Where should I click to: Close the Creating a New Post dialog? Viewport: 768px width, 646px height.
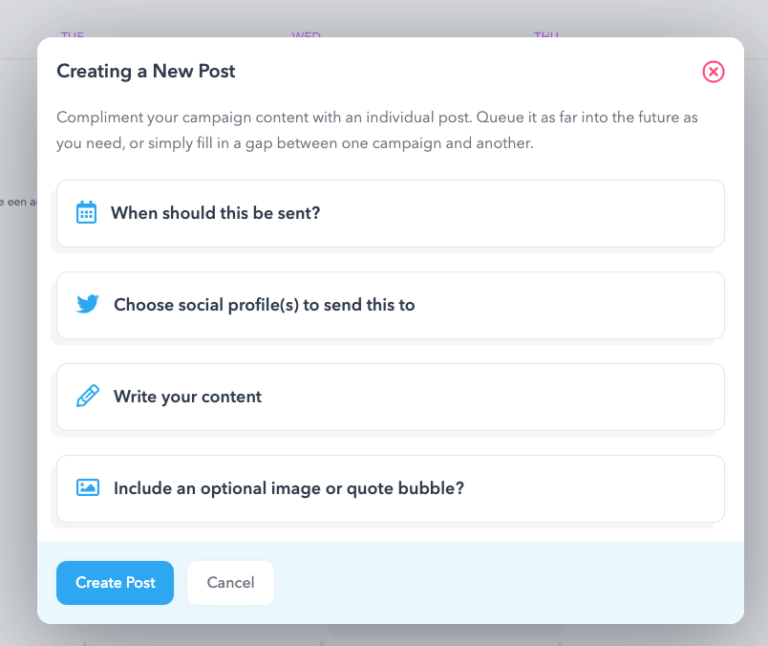click(x=713, y=72)
